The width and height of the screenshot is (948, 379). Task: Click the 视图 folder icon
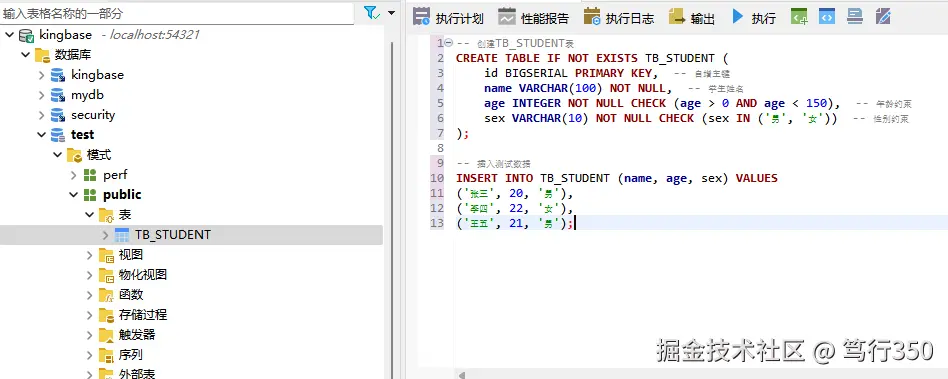(x=106, y=255)
